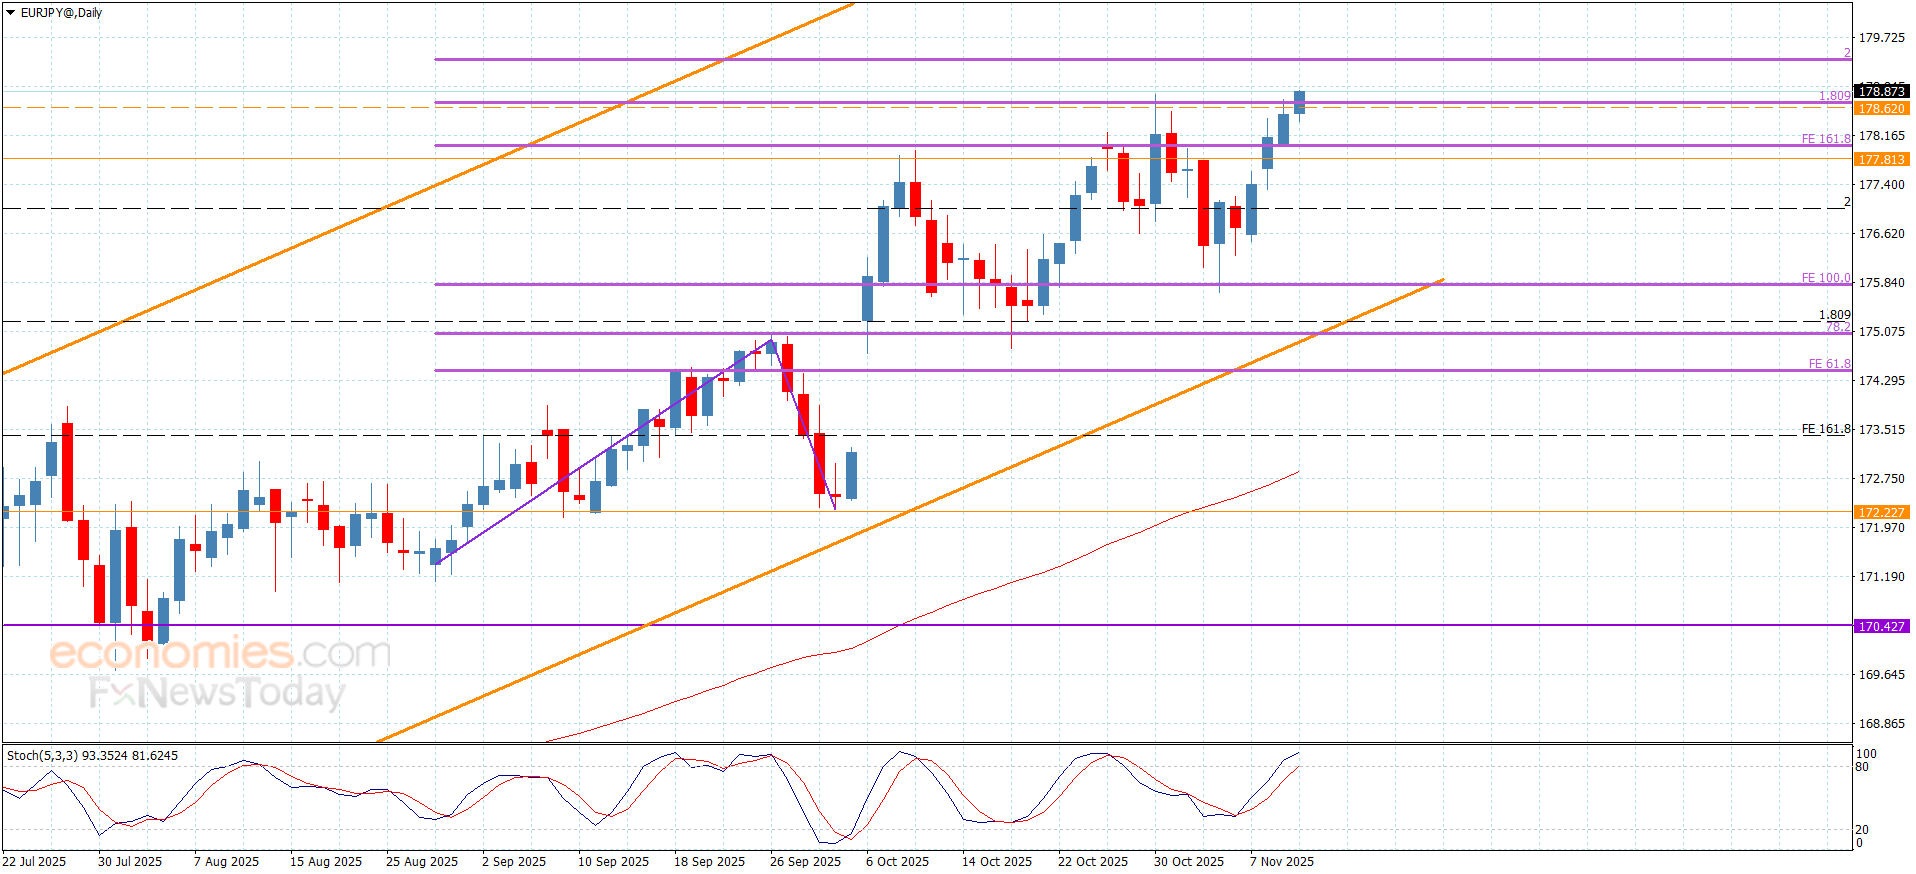This screenshot has width=1916, height=874.
Task: Click the stochastic 80 level label
Action: tap(1862, 768)
